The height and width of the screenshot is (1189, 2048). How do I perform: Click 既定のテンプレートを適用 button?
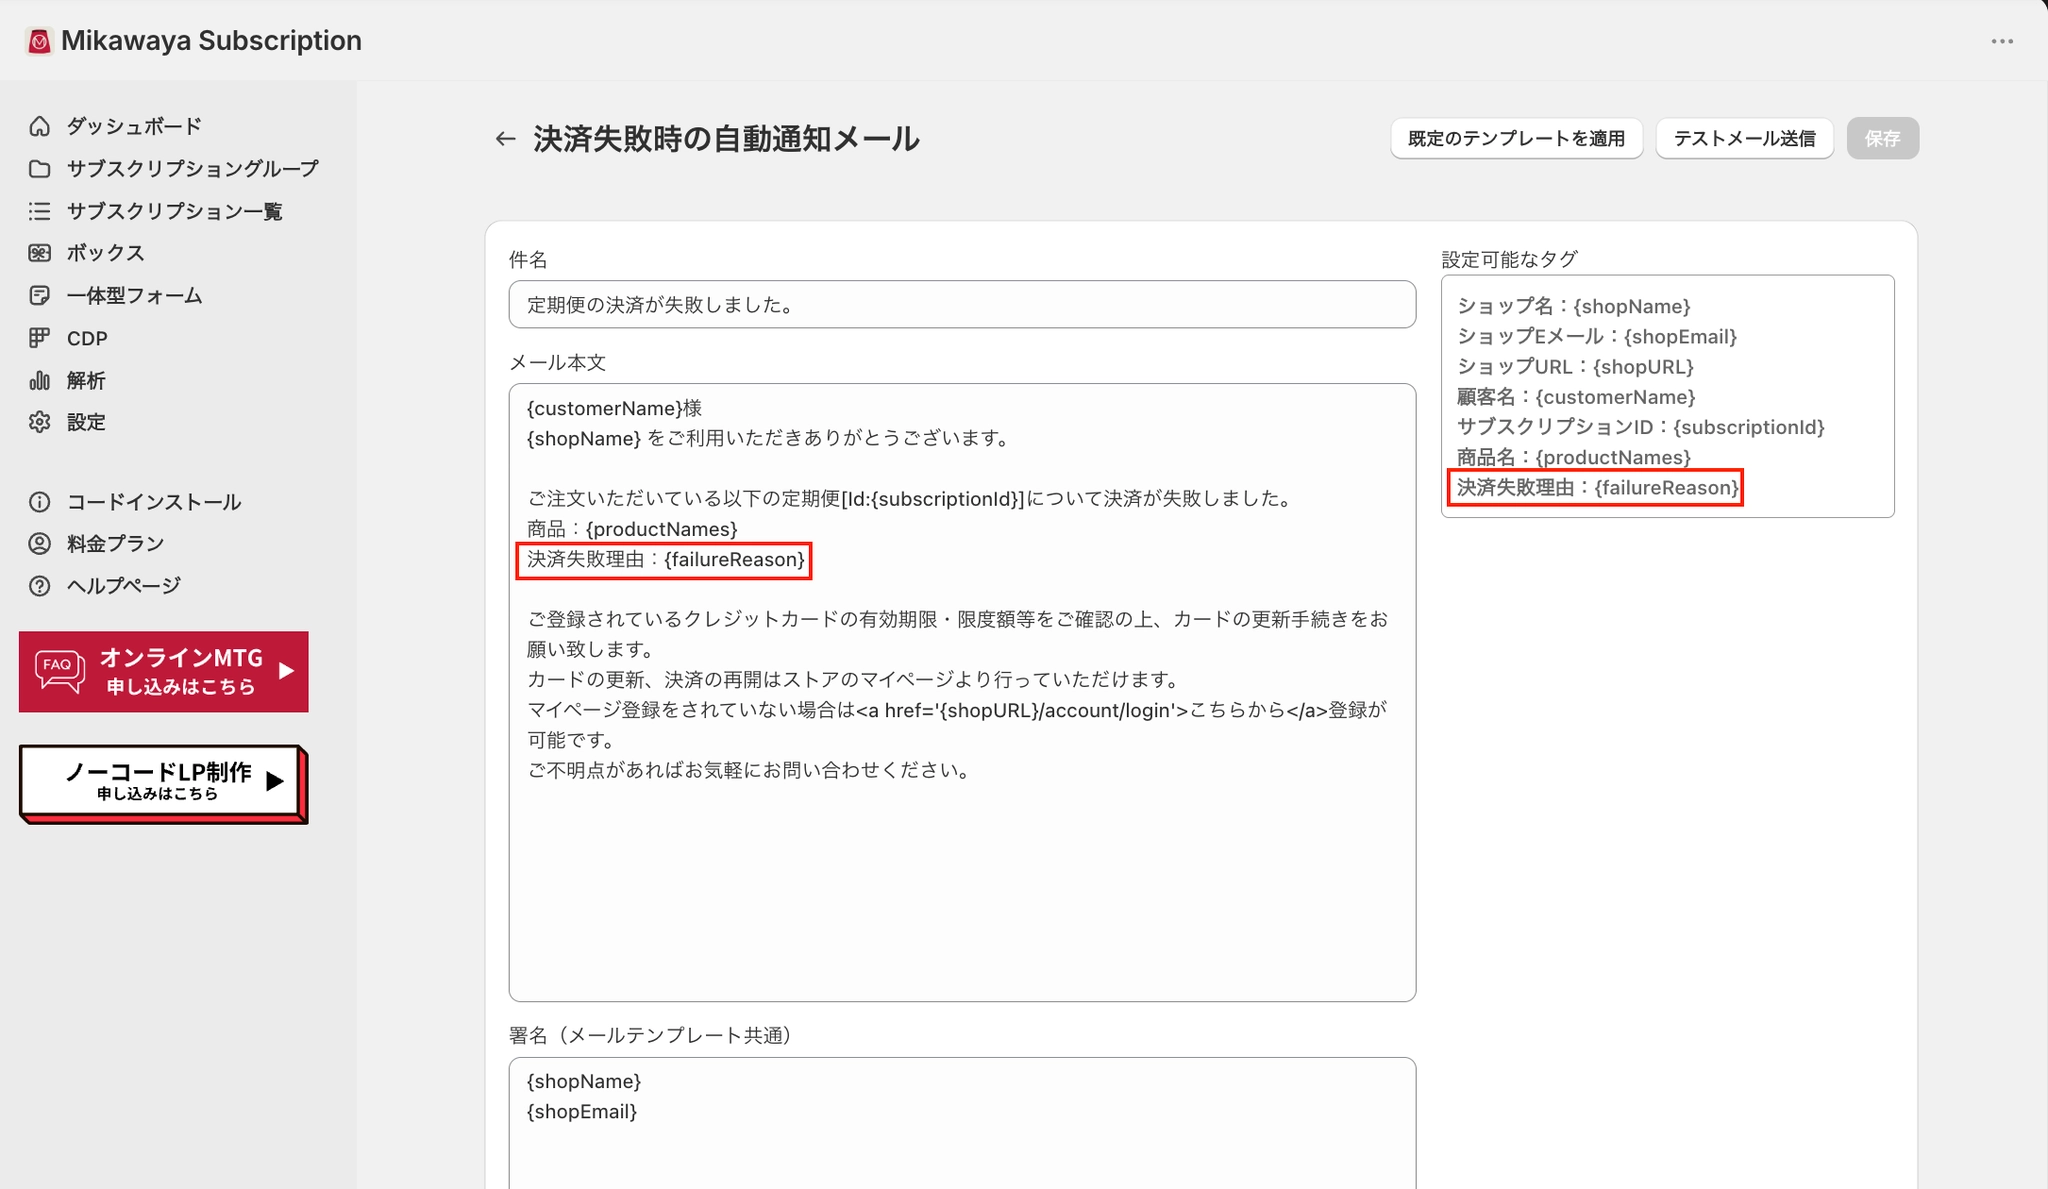1516,139
